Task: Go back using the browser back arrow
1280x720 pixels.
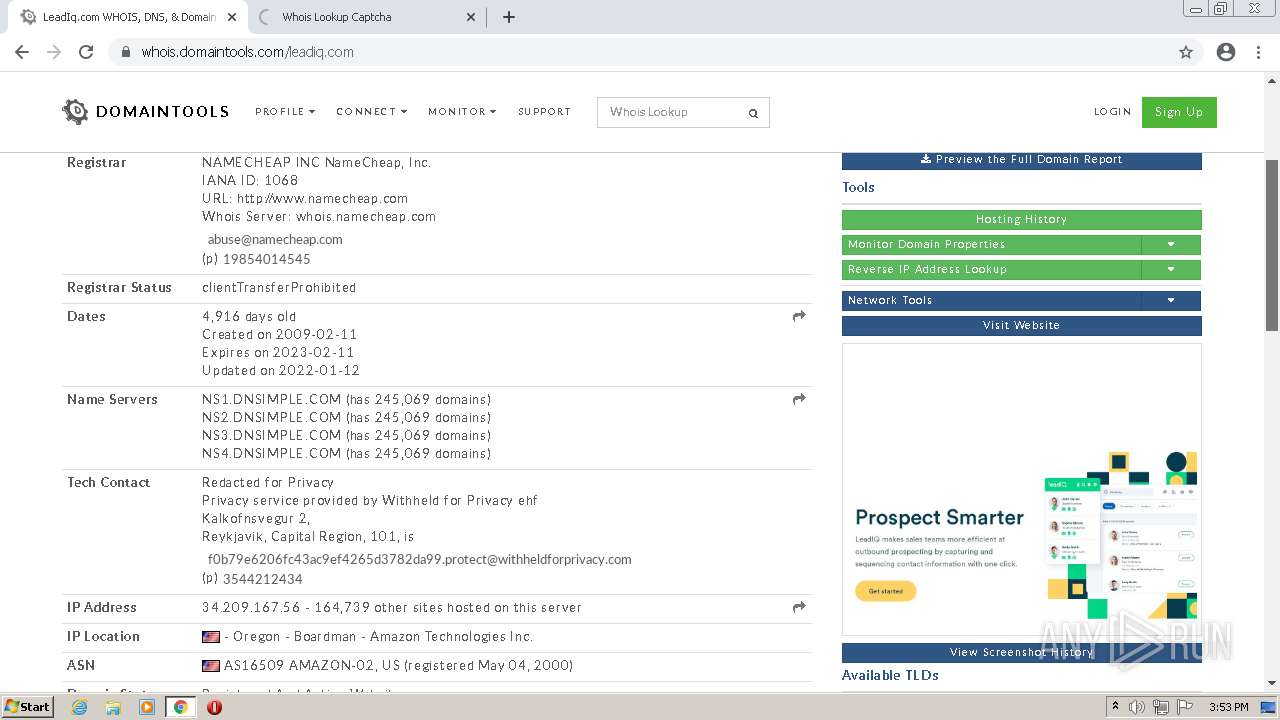Action: click(22, 52)
